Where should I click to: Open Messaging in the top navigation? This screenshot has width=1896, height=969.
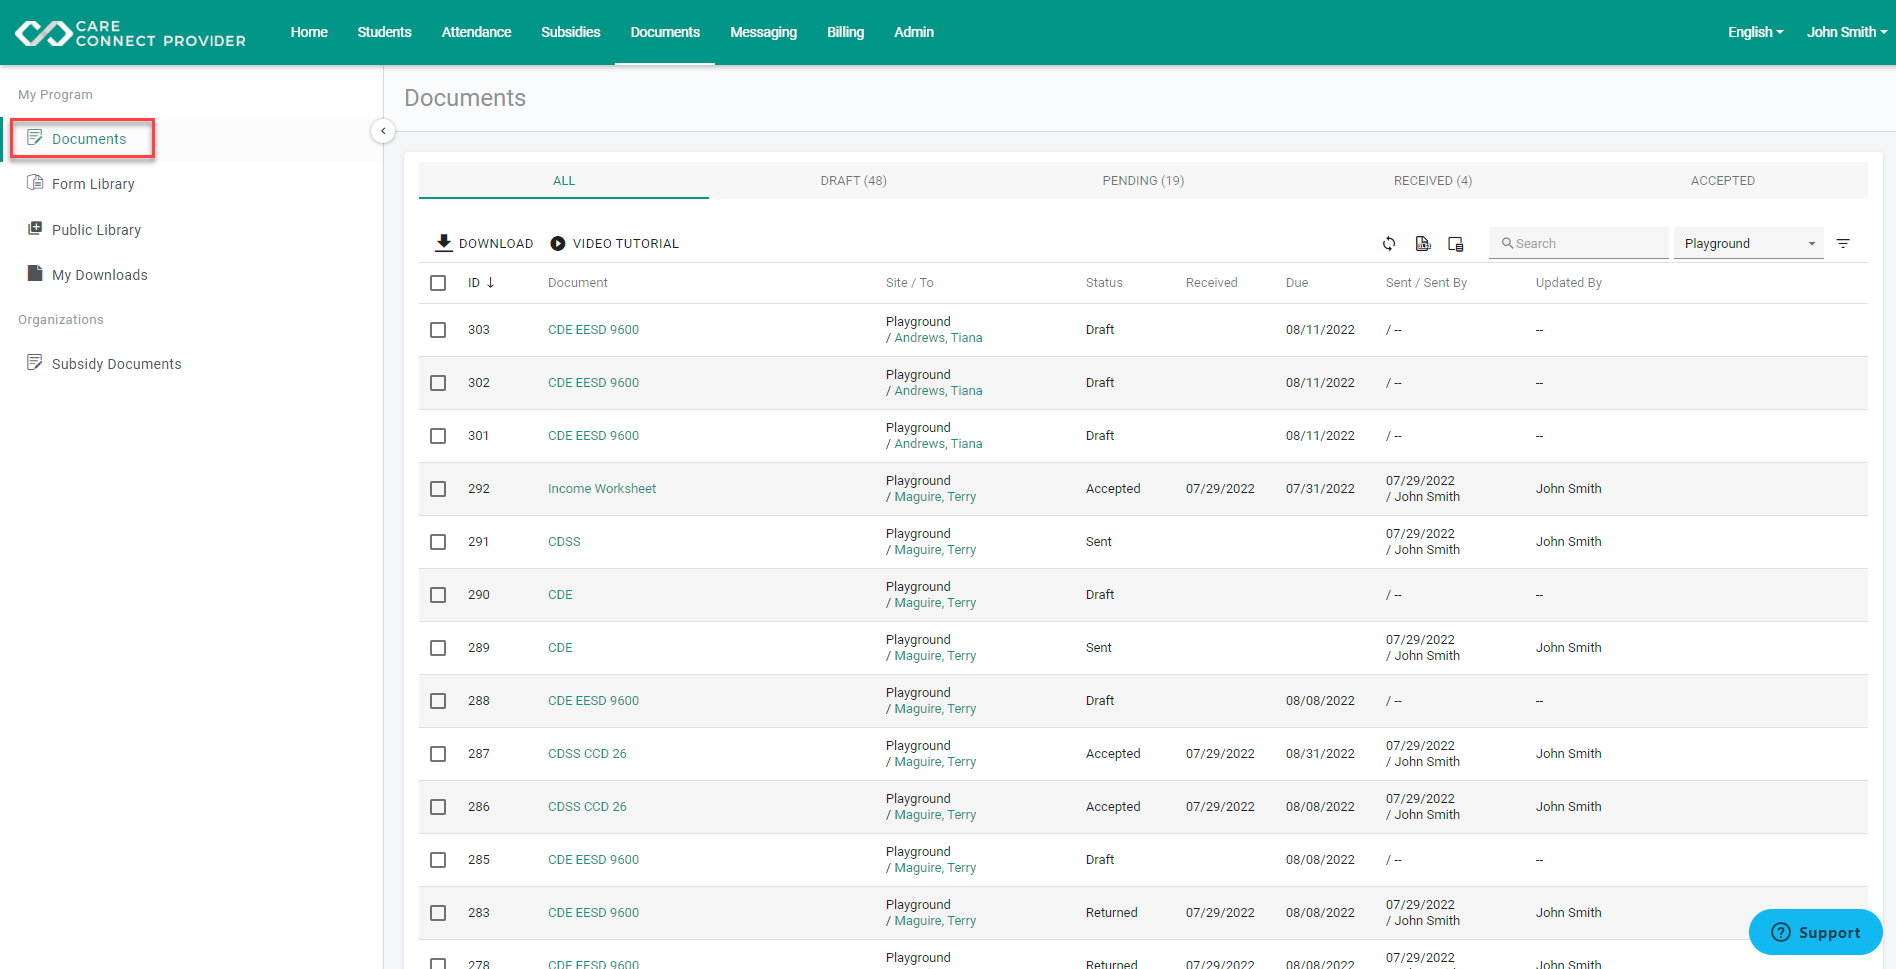pos(763,32)
